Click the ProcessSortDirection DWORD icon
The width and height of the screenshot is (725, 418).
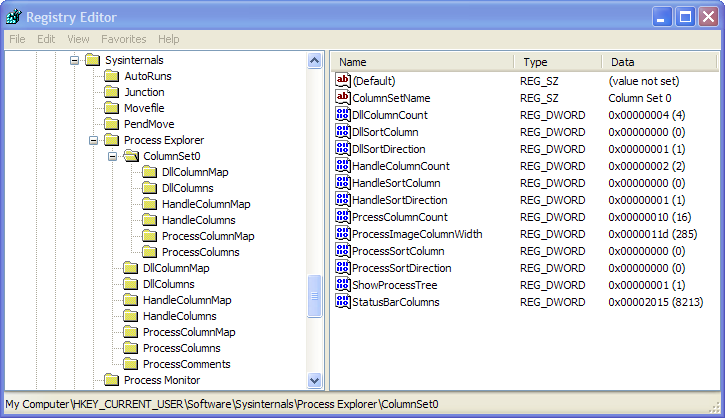tap(343, 268)
